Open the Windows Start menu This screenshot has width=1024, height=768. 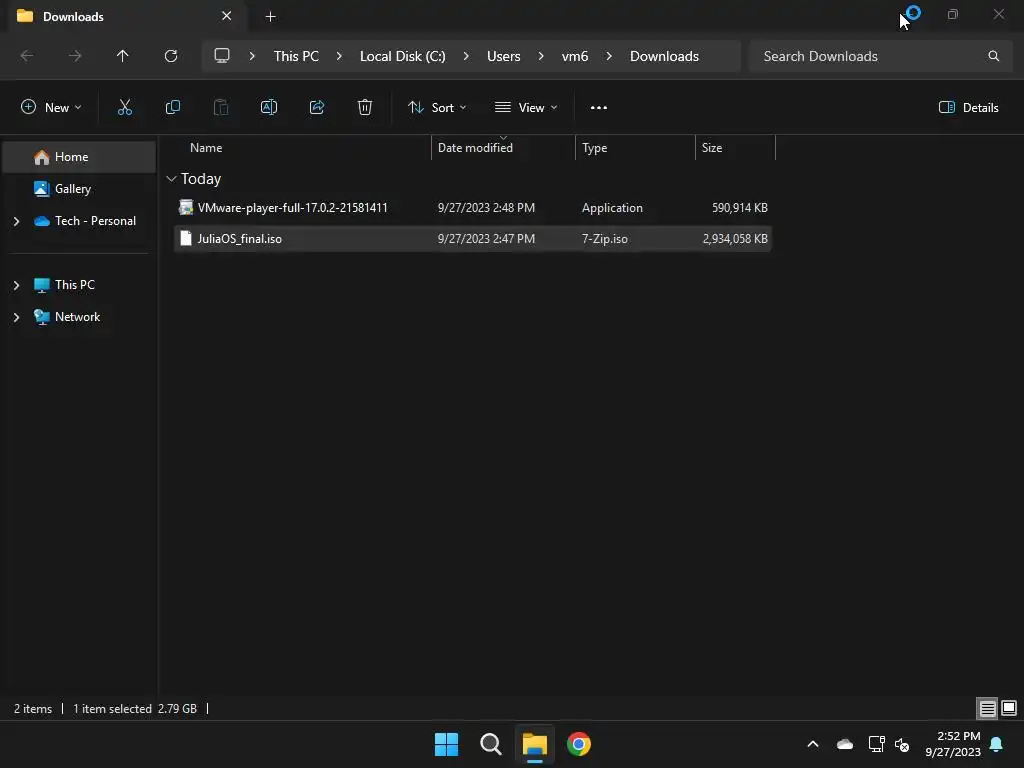tap(447, 744)
